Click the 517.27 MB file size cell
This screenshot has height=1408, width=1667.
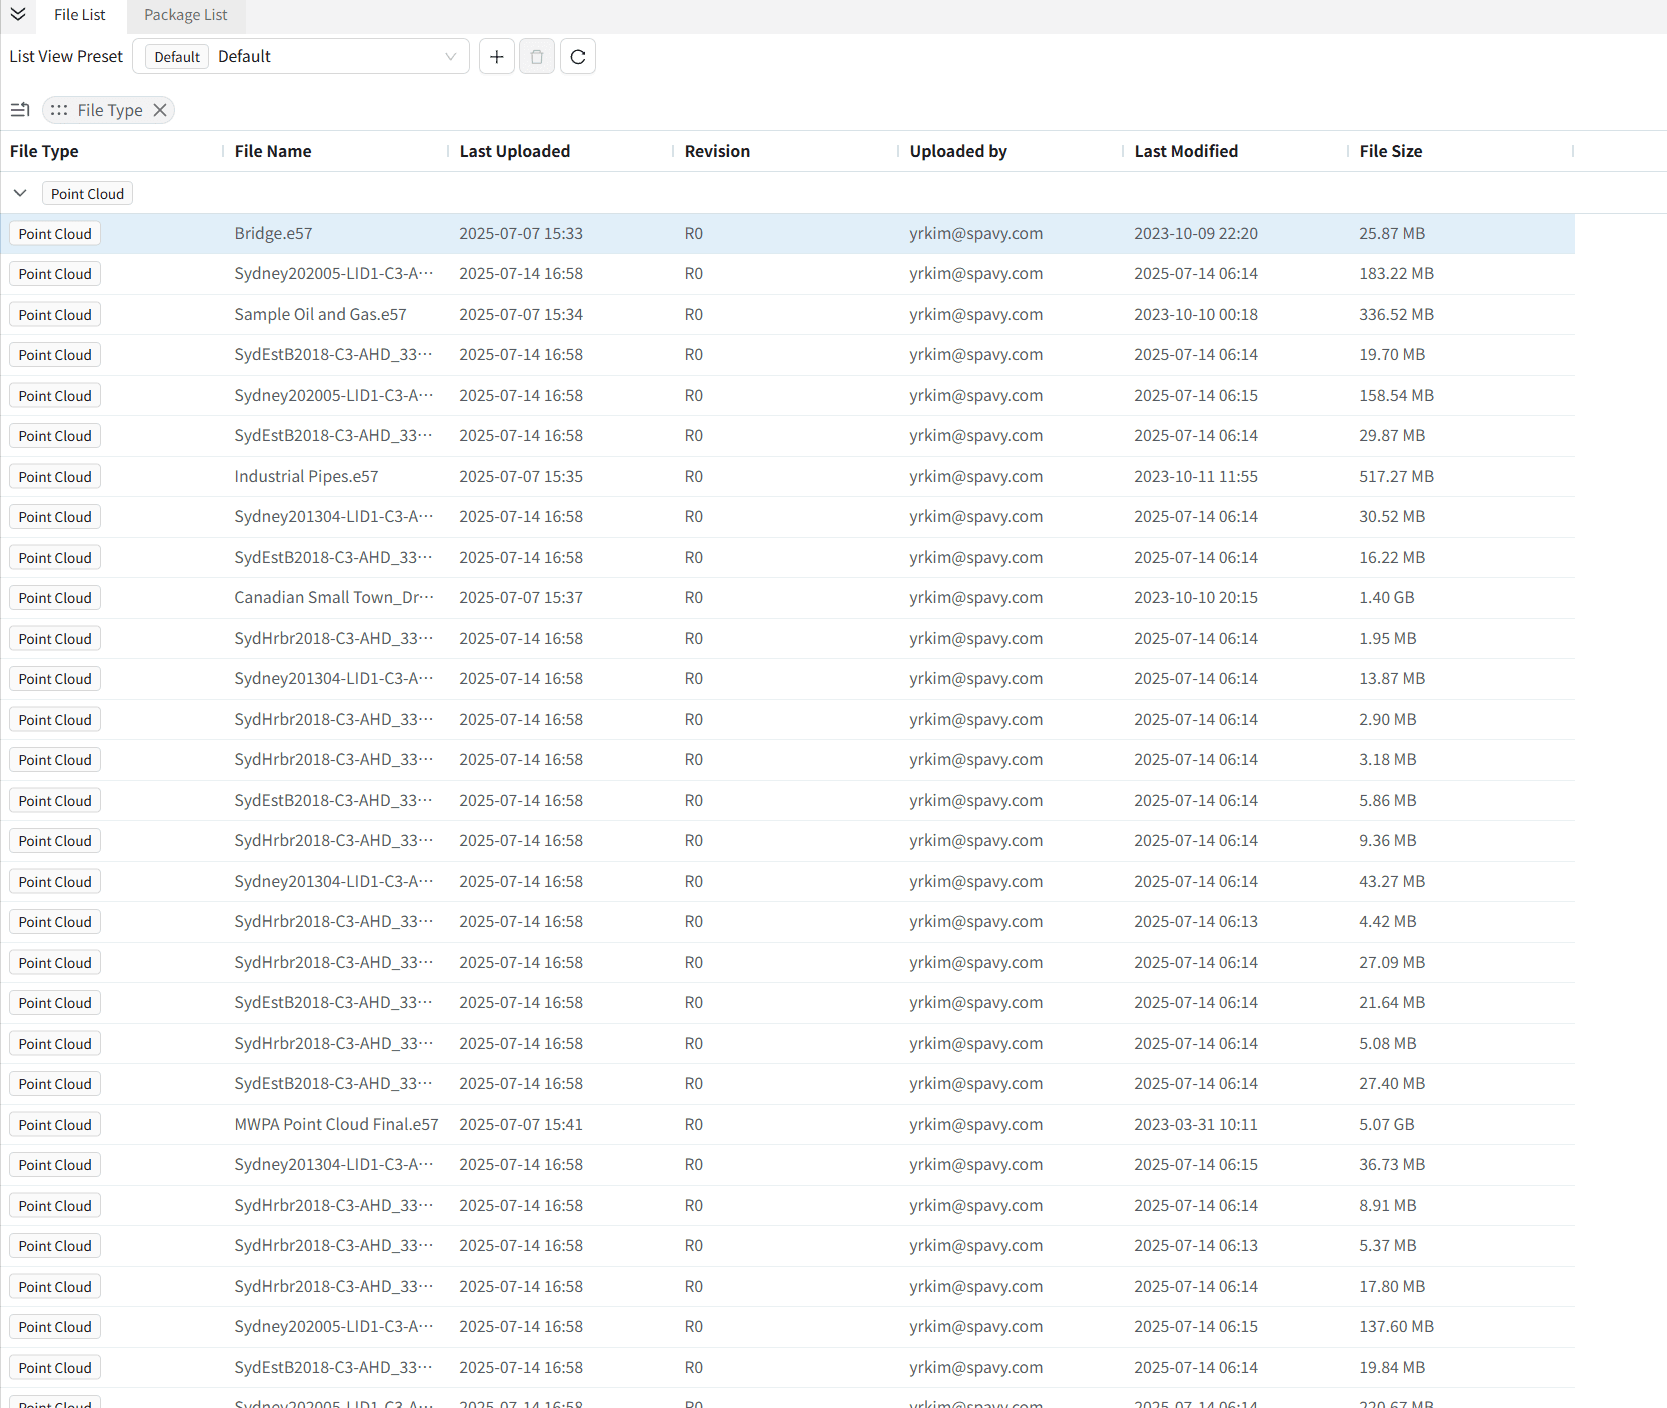point(1396,476)
